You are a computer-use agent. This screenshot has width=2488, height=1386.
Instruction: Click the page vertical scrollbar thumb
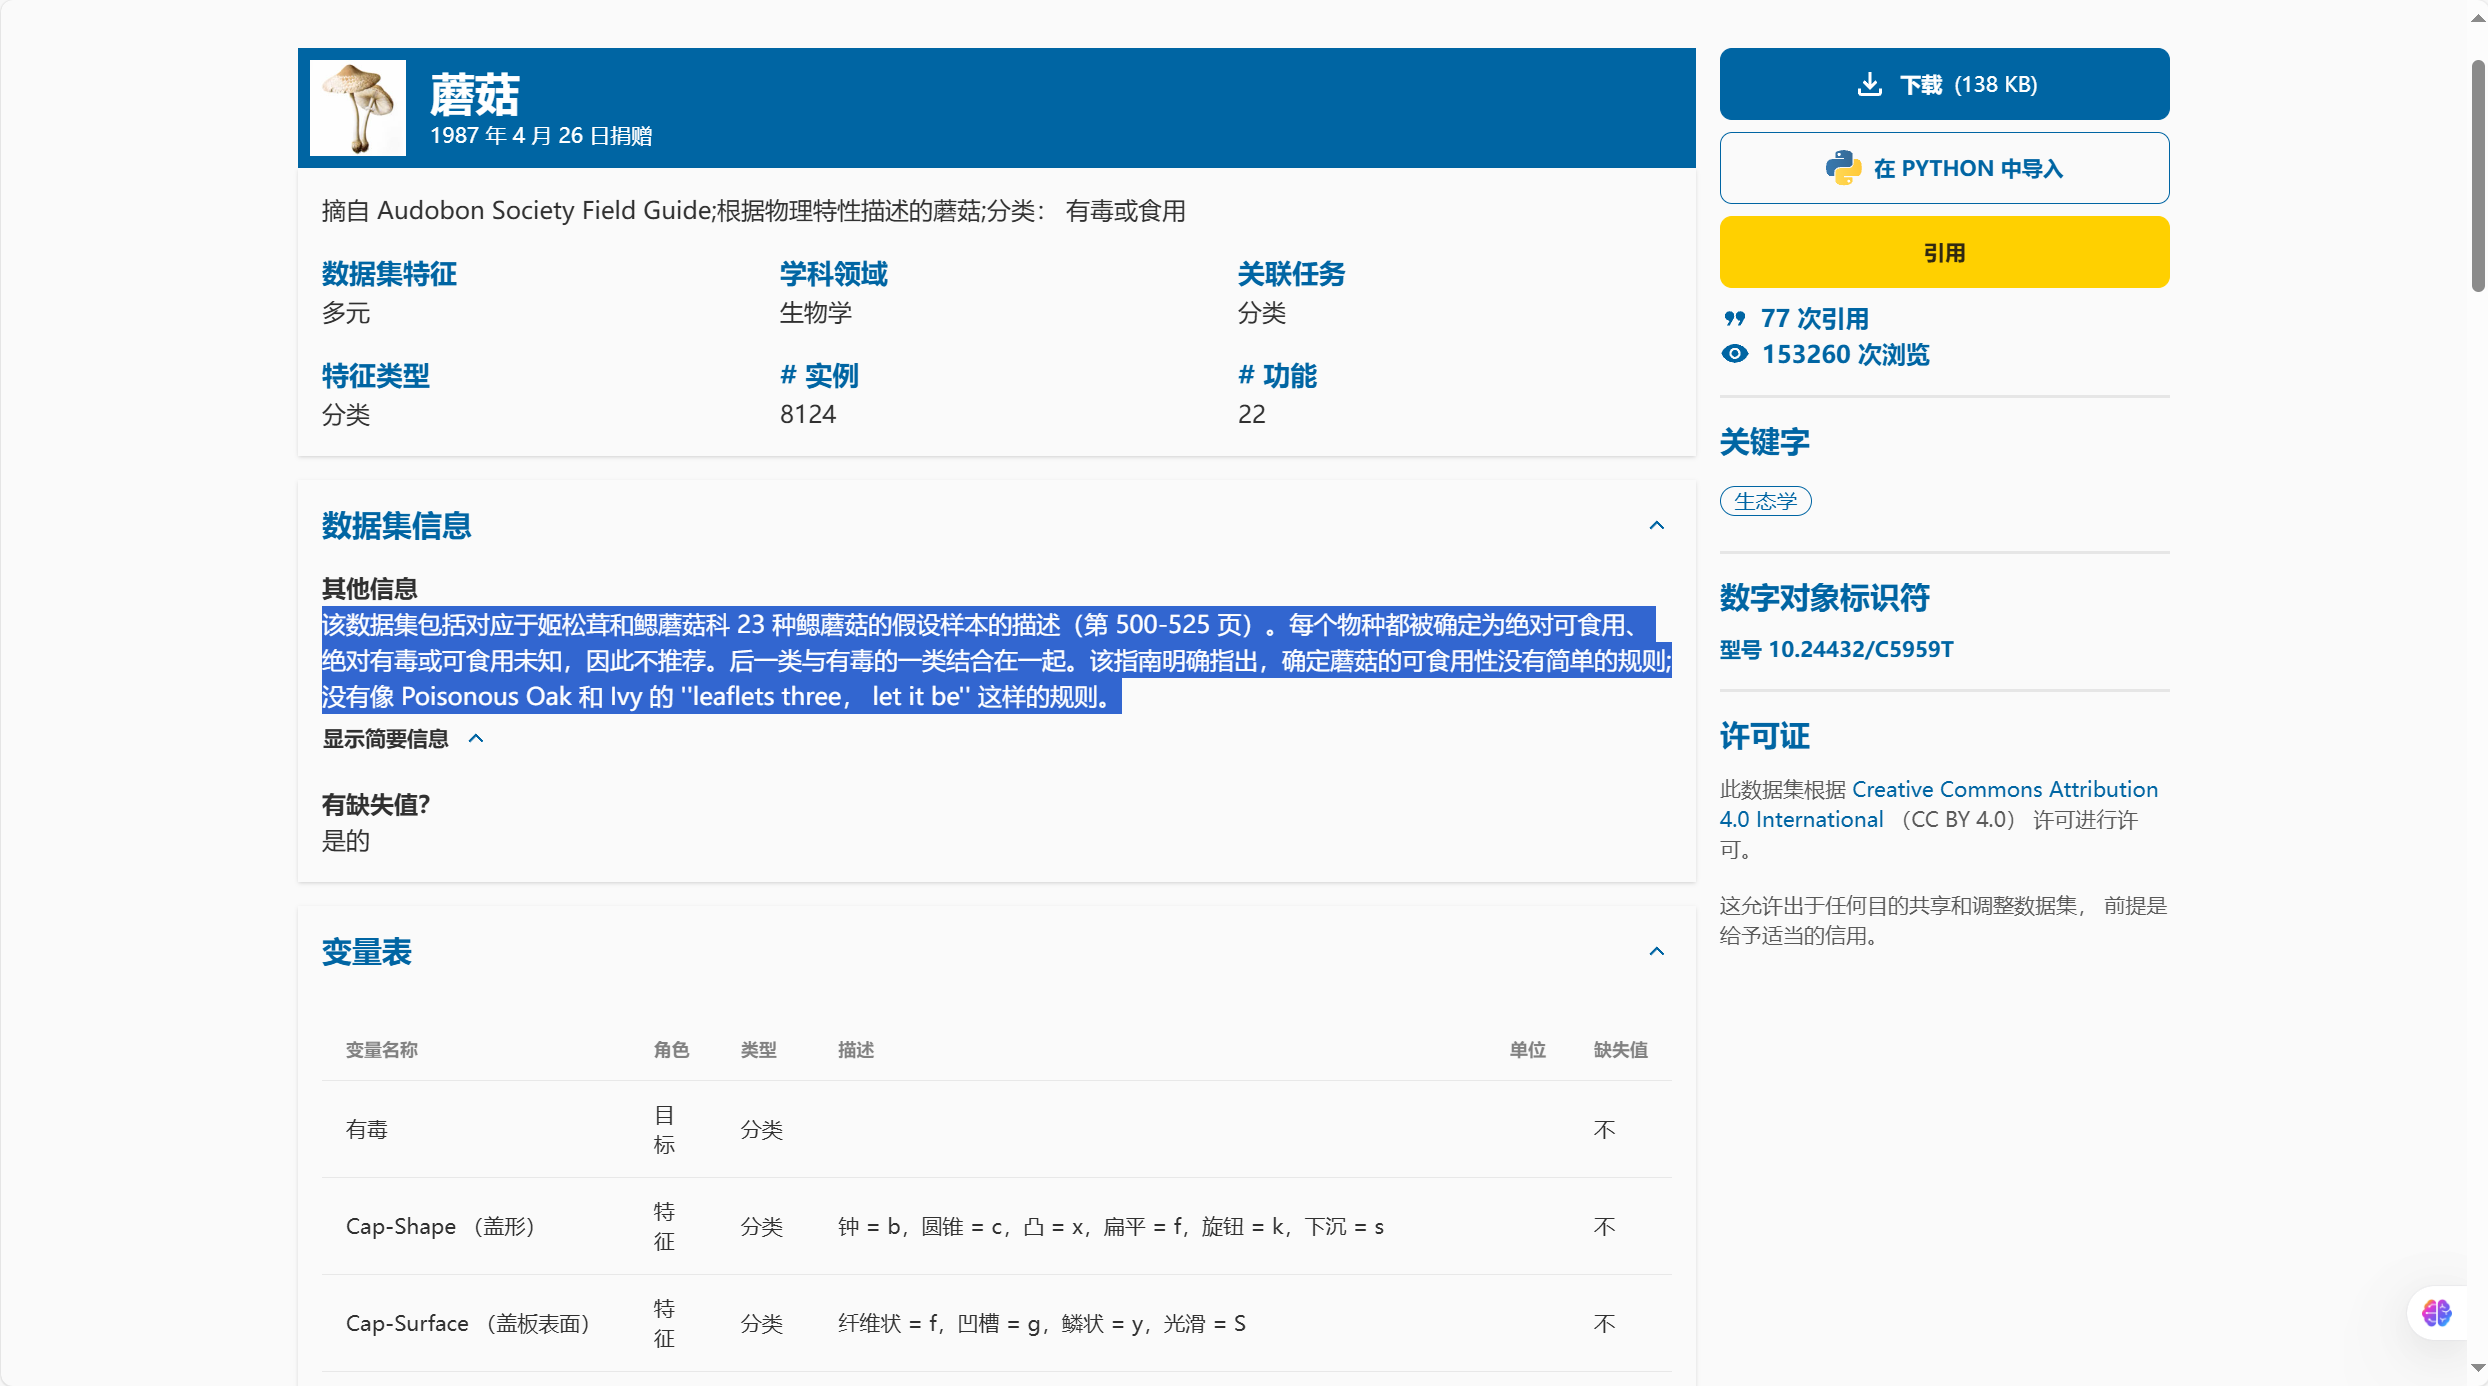(2478, 175)
